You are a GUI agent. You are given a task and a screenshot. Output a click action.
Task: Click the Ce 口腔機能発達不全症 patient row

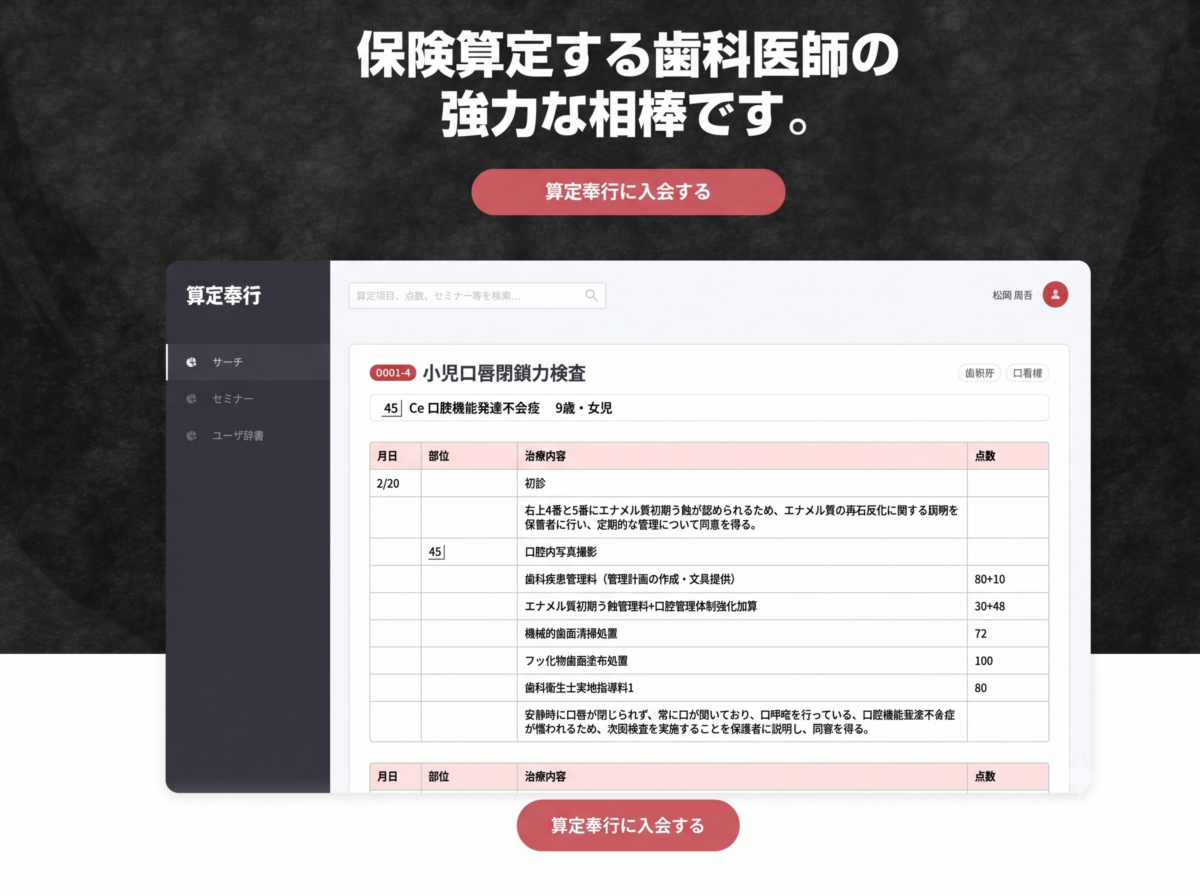(709, 408)
